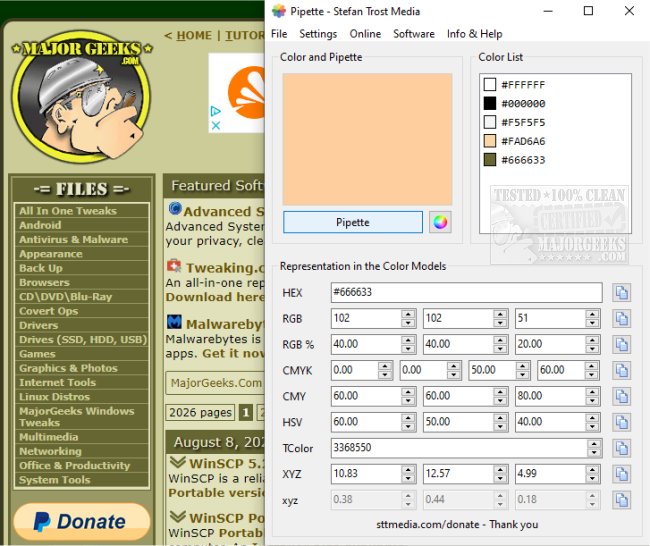
Task: Adjust the TColor value stepper
Action: [594, 448]
